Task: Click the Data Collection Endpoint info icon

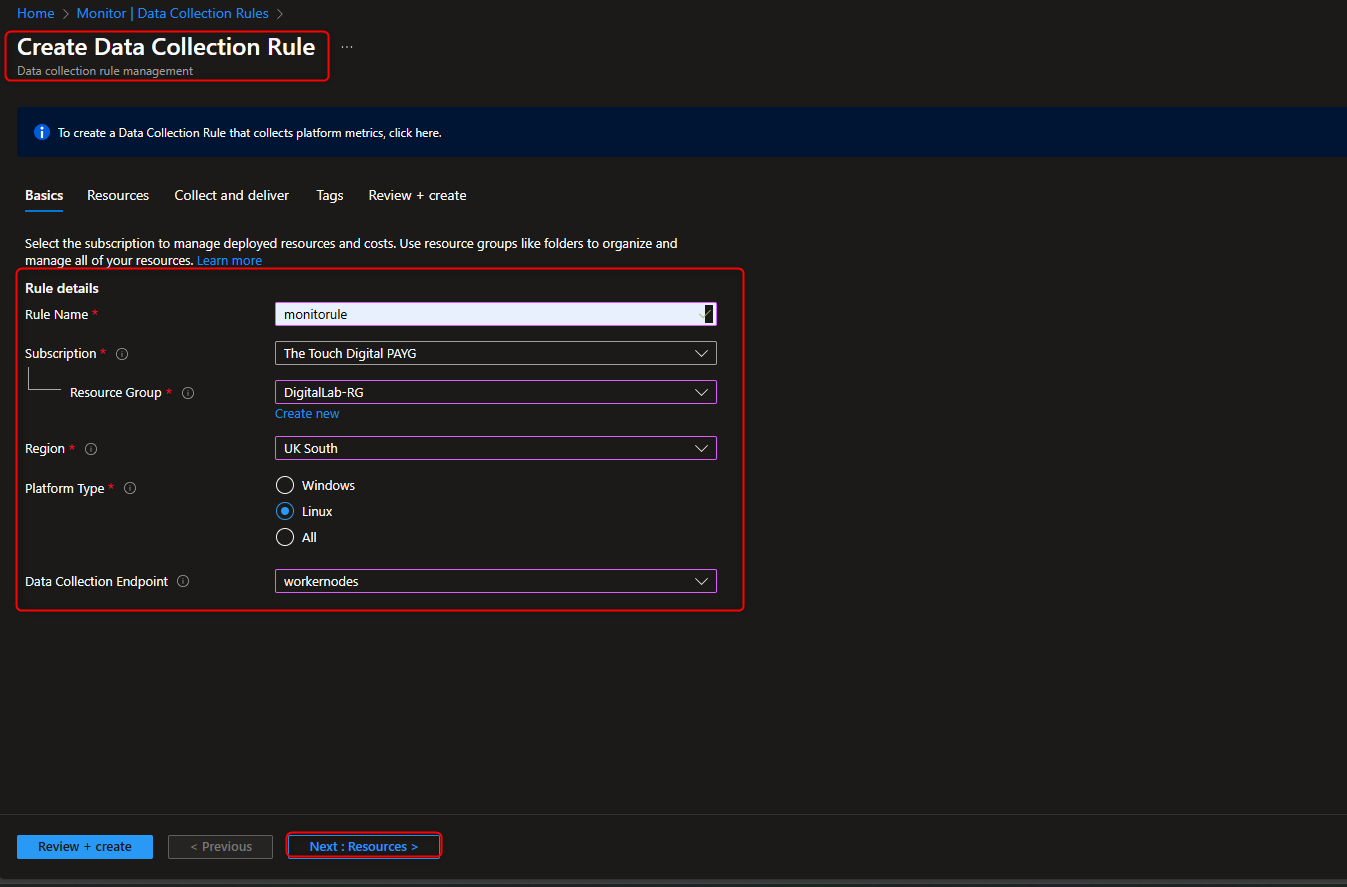Action: coord(183,581)
